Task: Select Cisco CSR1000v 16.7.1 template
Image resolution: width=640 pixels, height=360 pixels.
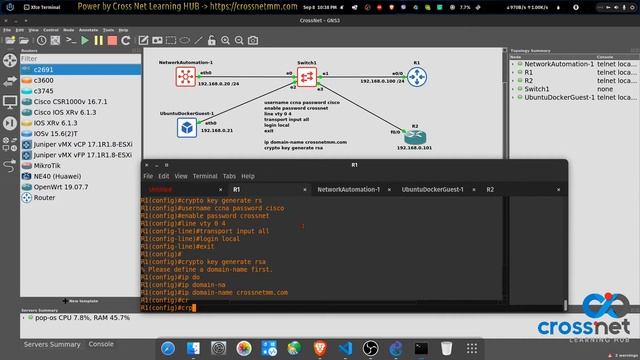Action: point(80,102)
